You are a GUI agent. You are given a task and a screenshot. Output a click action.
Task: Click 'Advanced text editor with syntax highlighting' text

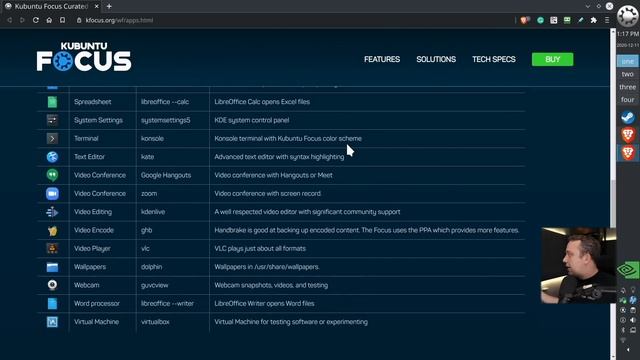[279, 157]
